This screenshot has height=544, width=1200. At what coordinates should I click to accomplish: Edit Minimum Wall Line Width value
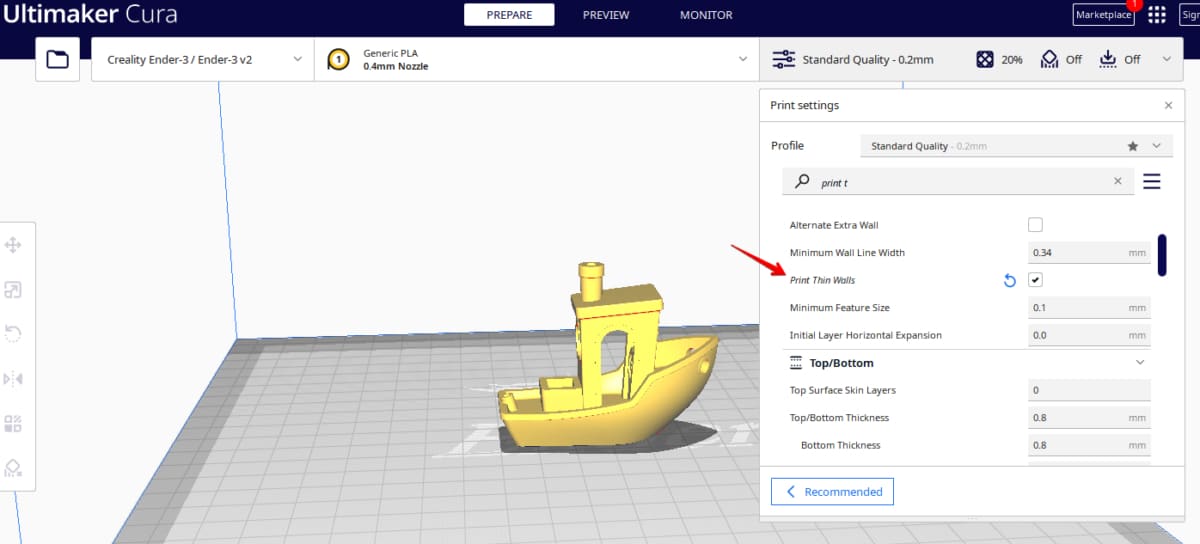click(1089, 253)
